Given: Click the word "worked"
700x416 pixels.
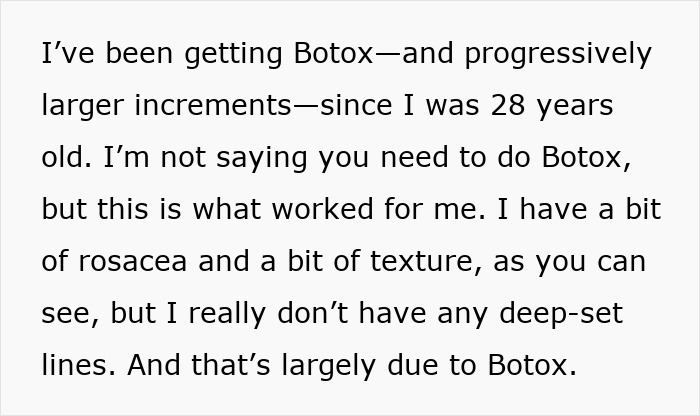Looking at the screenshot, I should pyautogui.click(x=322, y=209).
